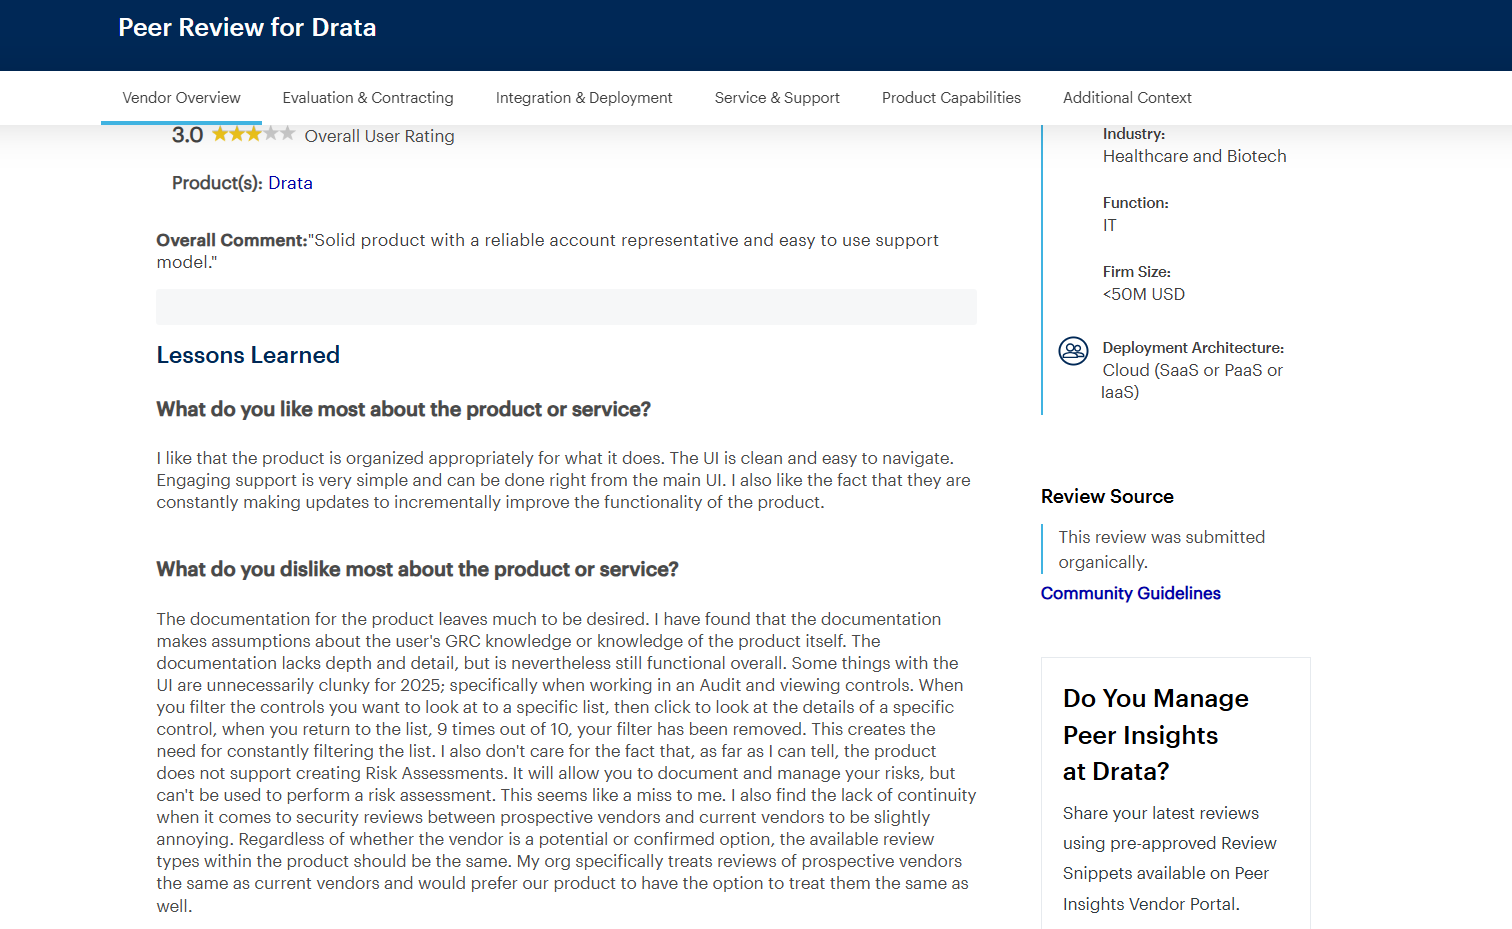Click the paragraph starting 'The documentation for the product'
Viewport: 1512px width, 929px height.
coord(566,762)
